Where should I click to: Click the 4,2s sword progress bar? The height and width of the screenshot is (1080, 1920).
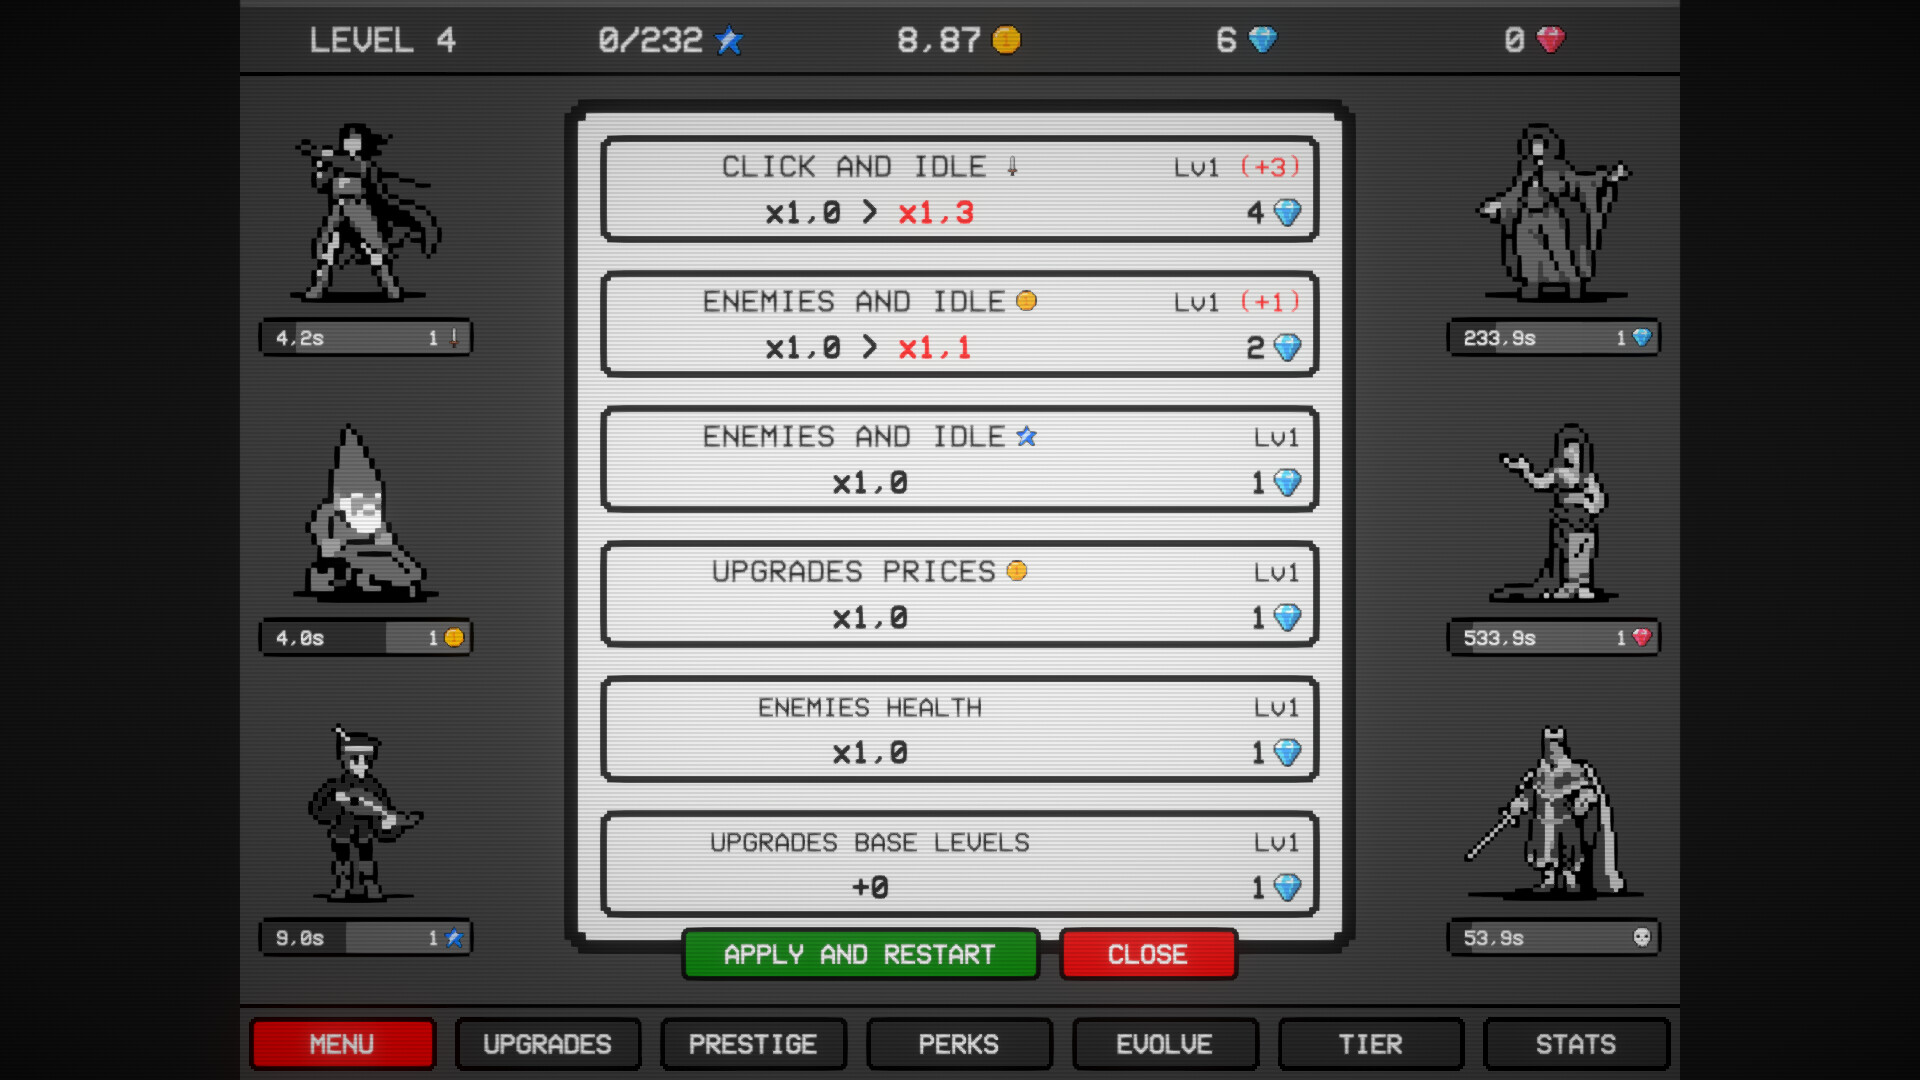tap(366, 338)
